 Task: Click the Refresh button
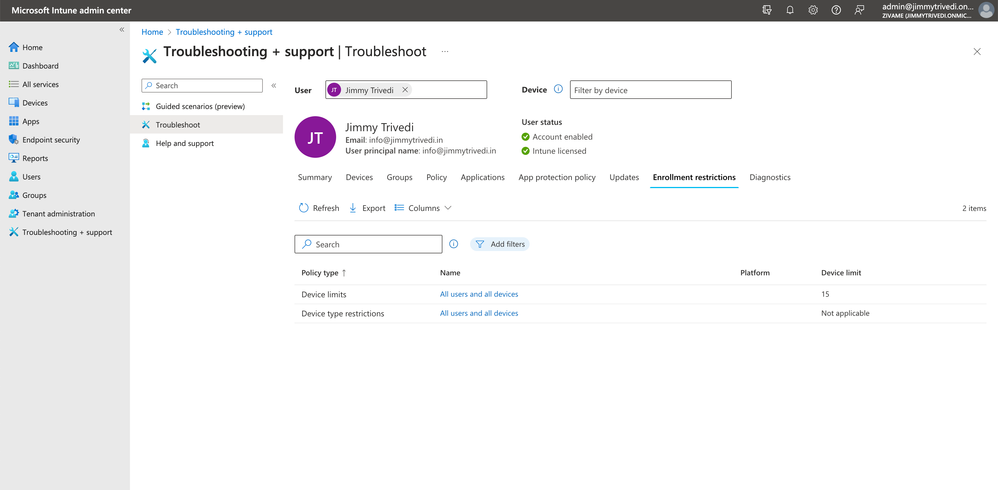pyautogui.click(x=319, y=208)
